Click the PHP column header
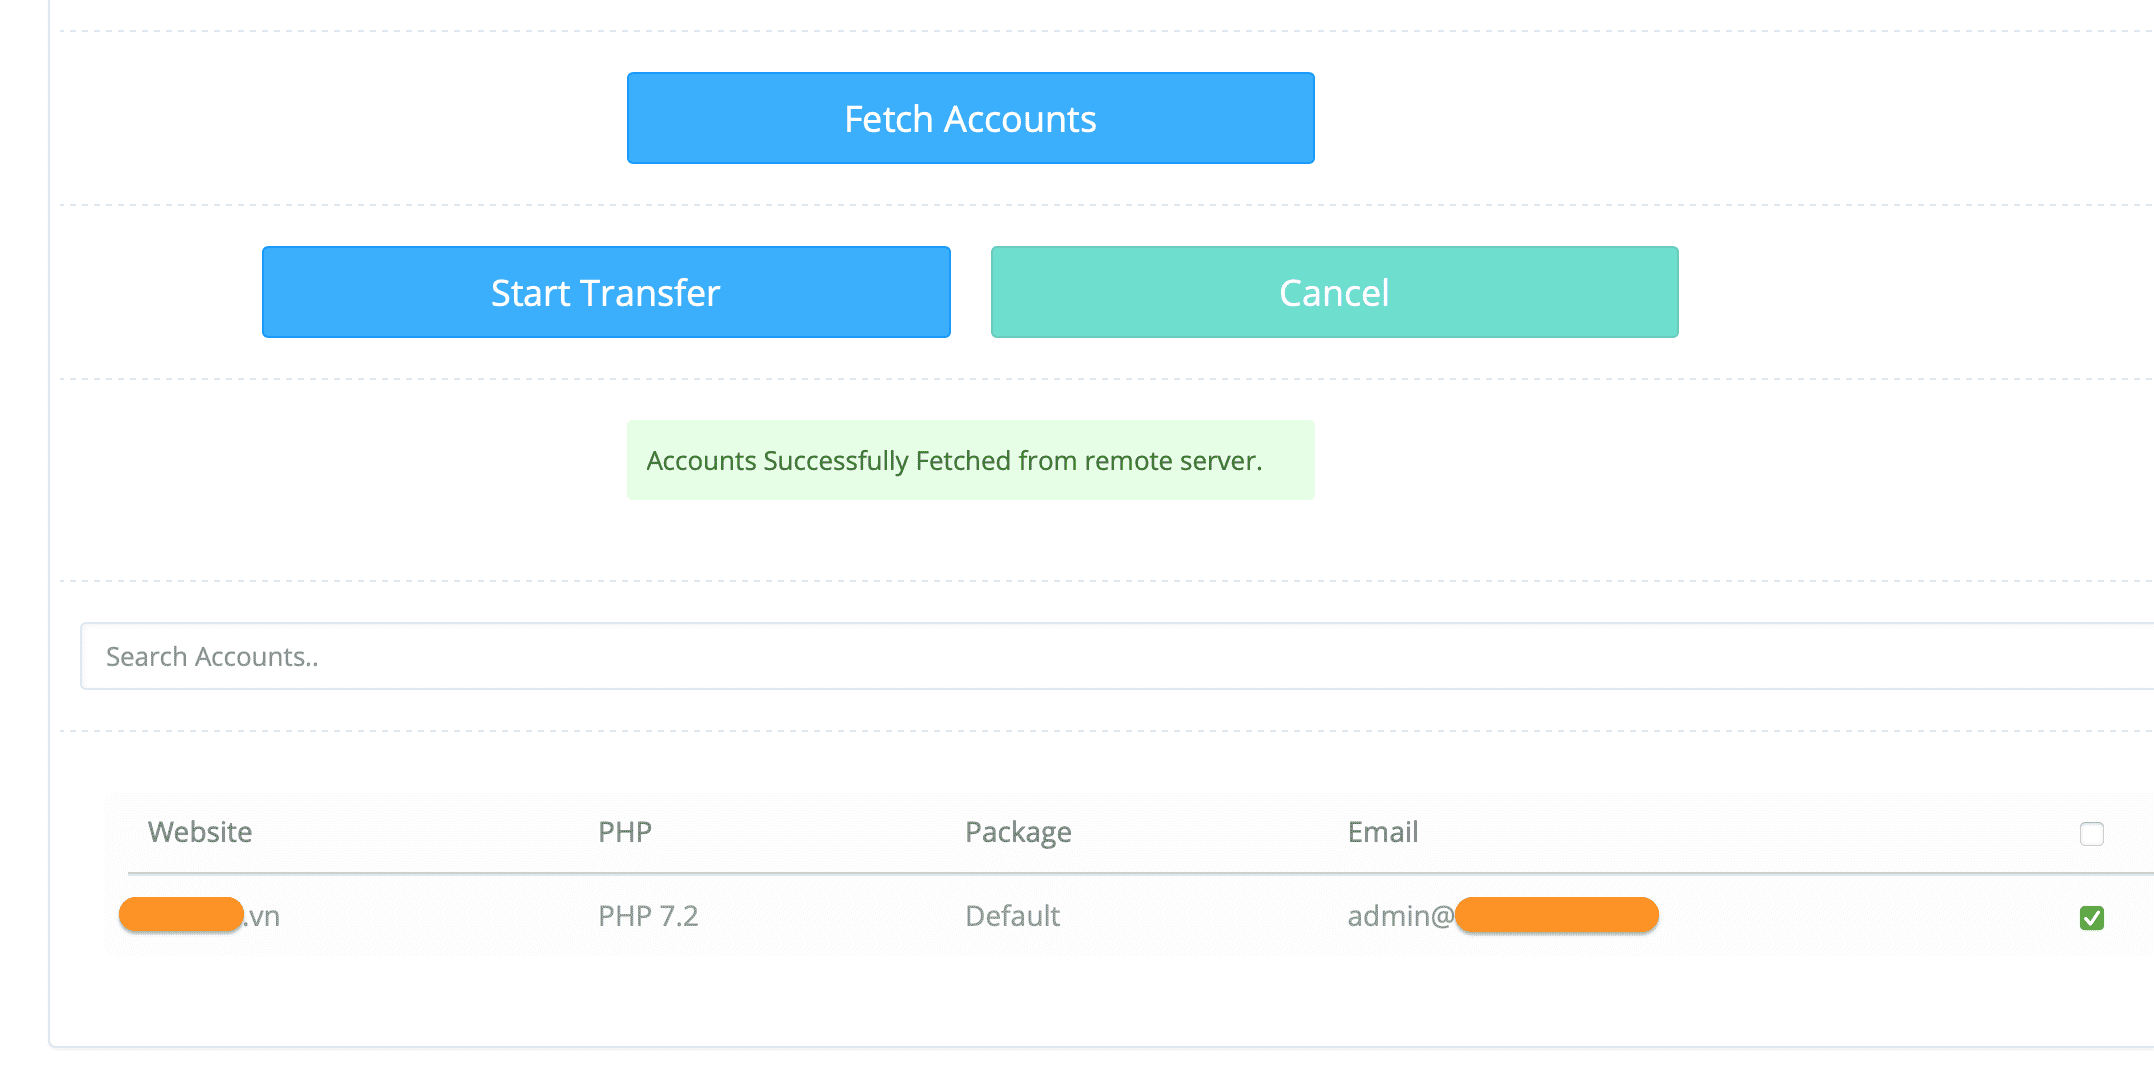Screen dimensions: 2154x1066 pyautogui.click(x=625, y=832)
